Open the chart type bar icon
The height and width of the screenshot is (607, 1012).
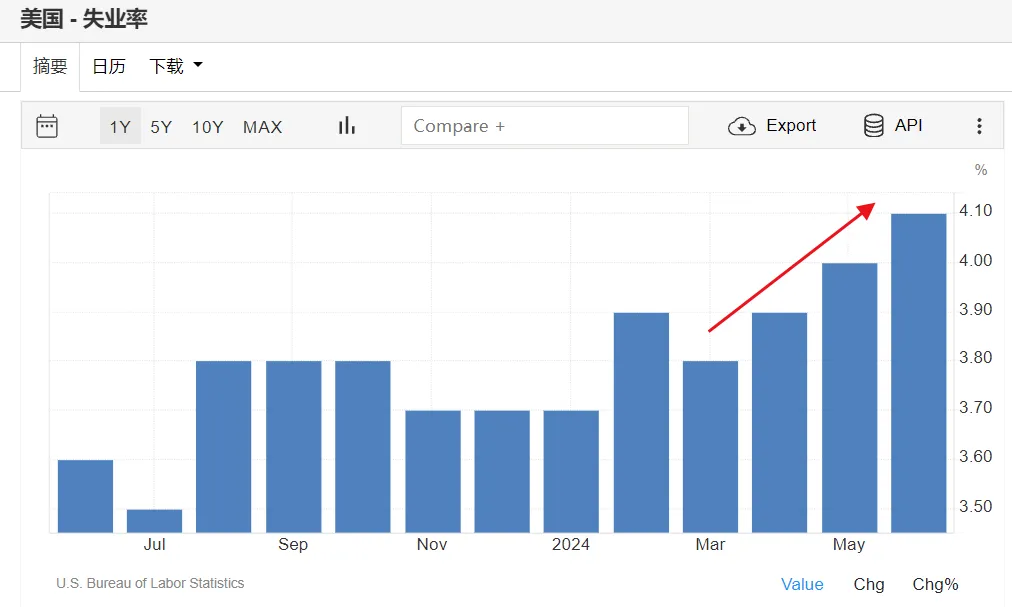click(x=347, y=126)
